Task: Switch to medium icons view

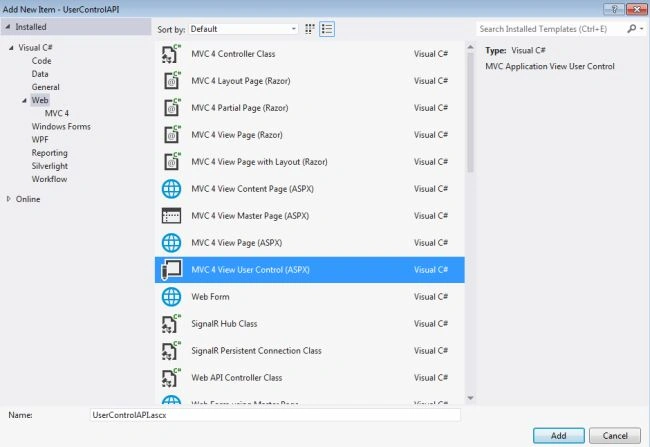Action: [310, 29]
